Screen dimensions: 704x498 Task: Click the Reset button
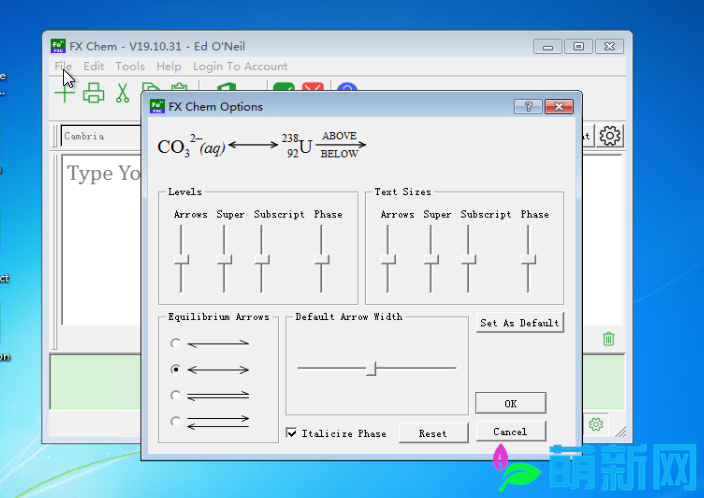(x=433, y=433)
